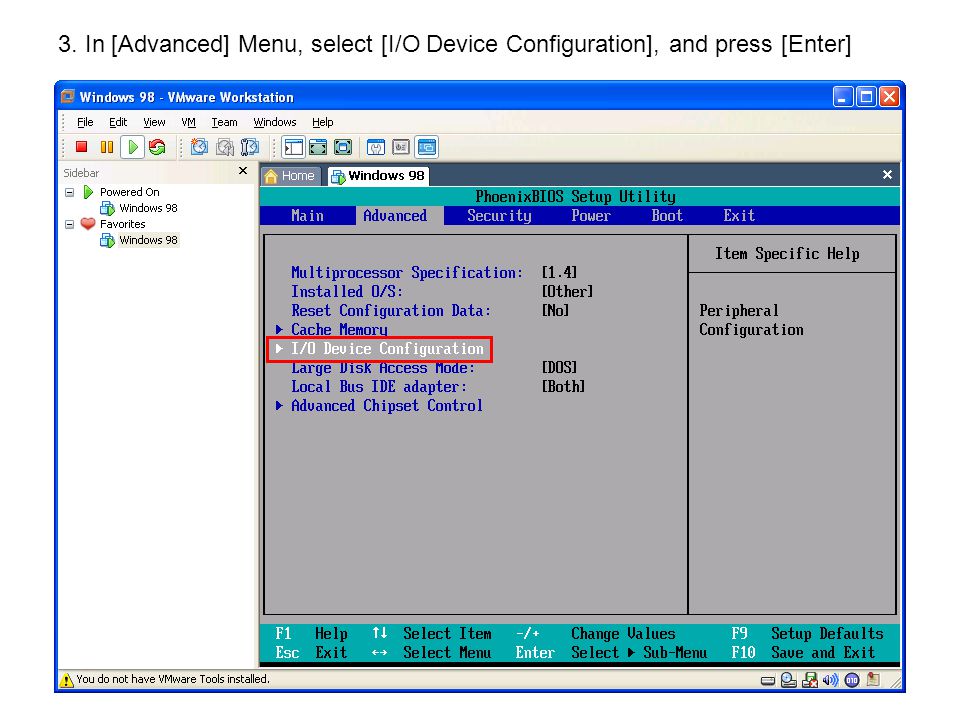
Task: Click the heart icon beside Favorites
Action: [88, 223]
